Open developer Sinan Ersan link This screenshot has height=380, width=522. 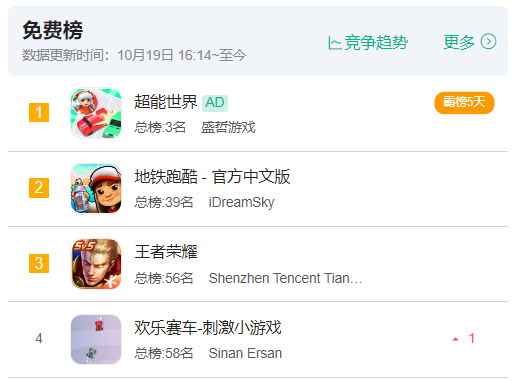coord(245,353)
